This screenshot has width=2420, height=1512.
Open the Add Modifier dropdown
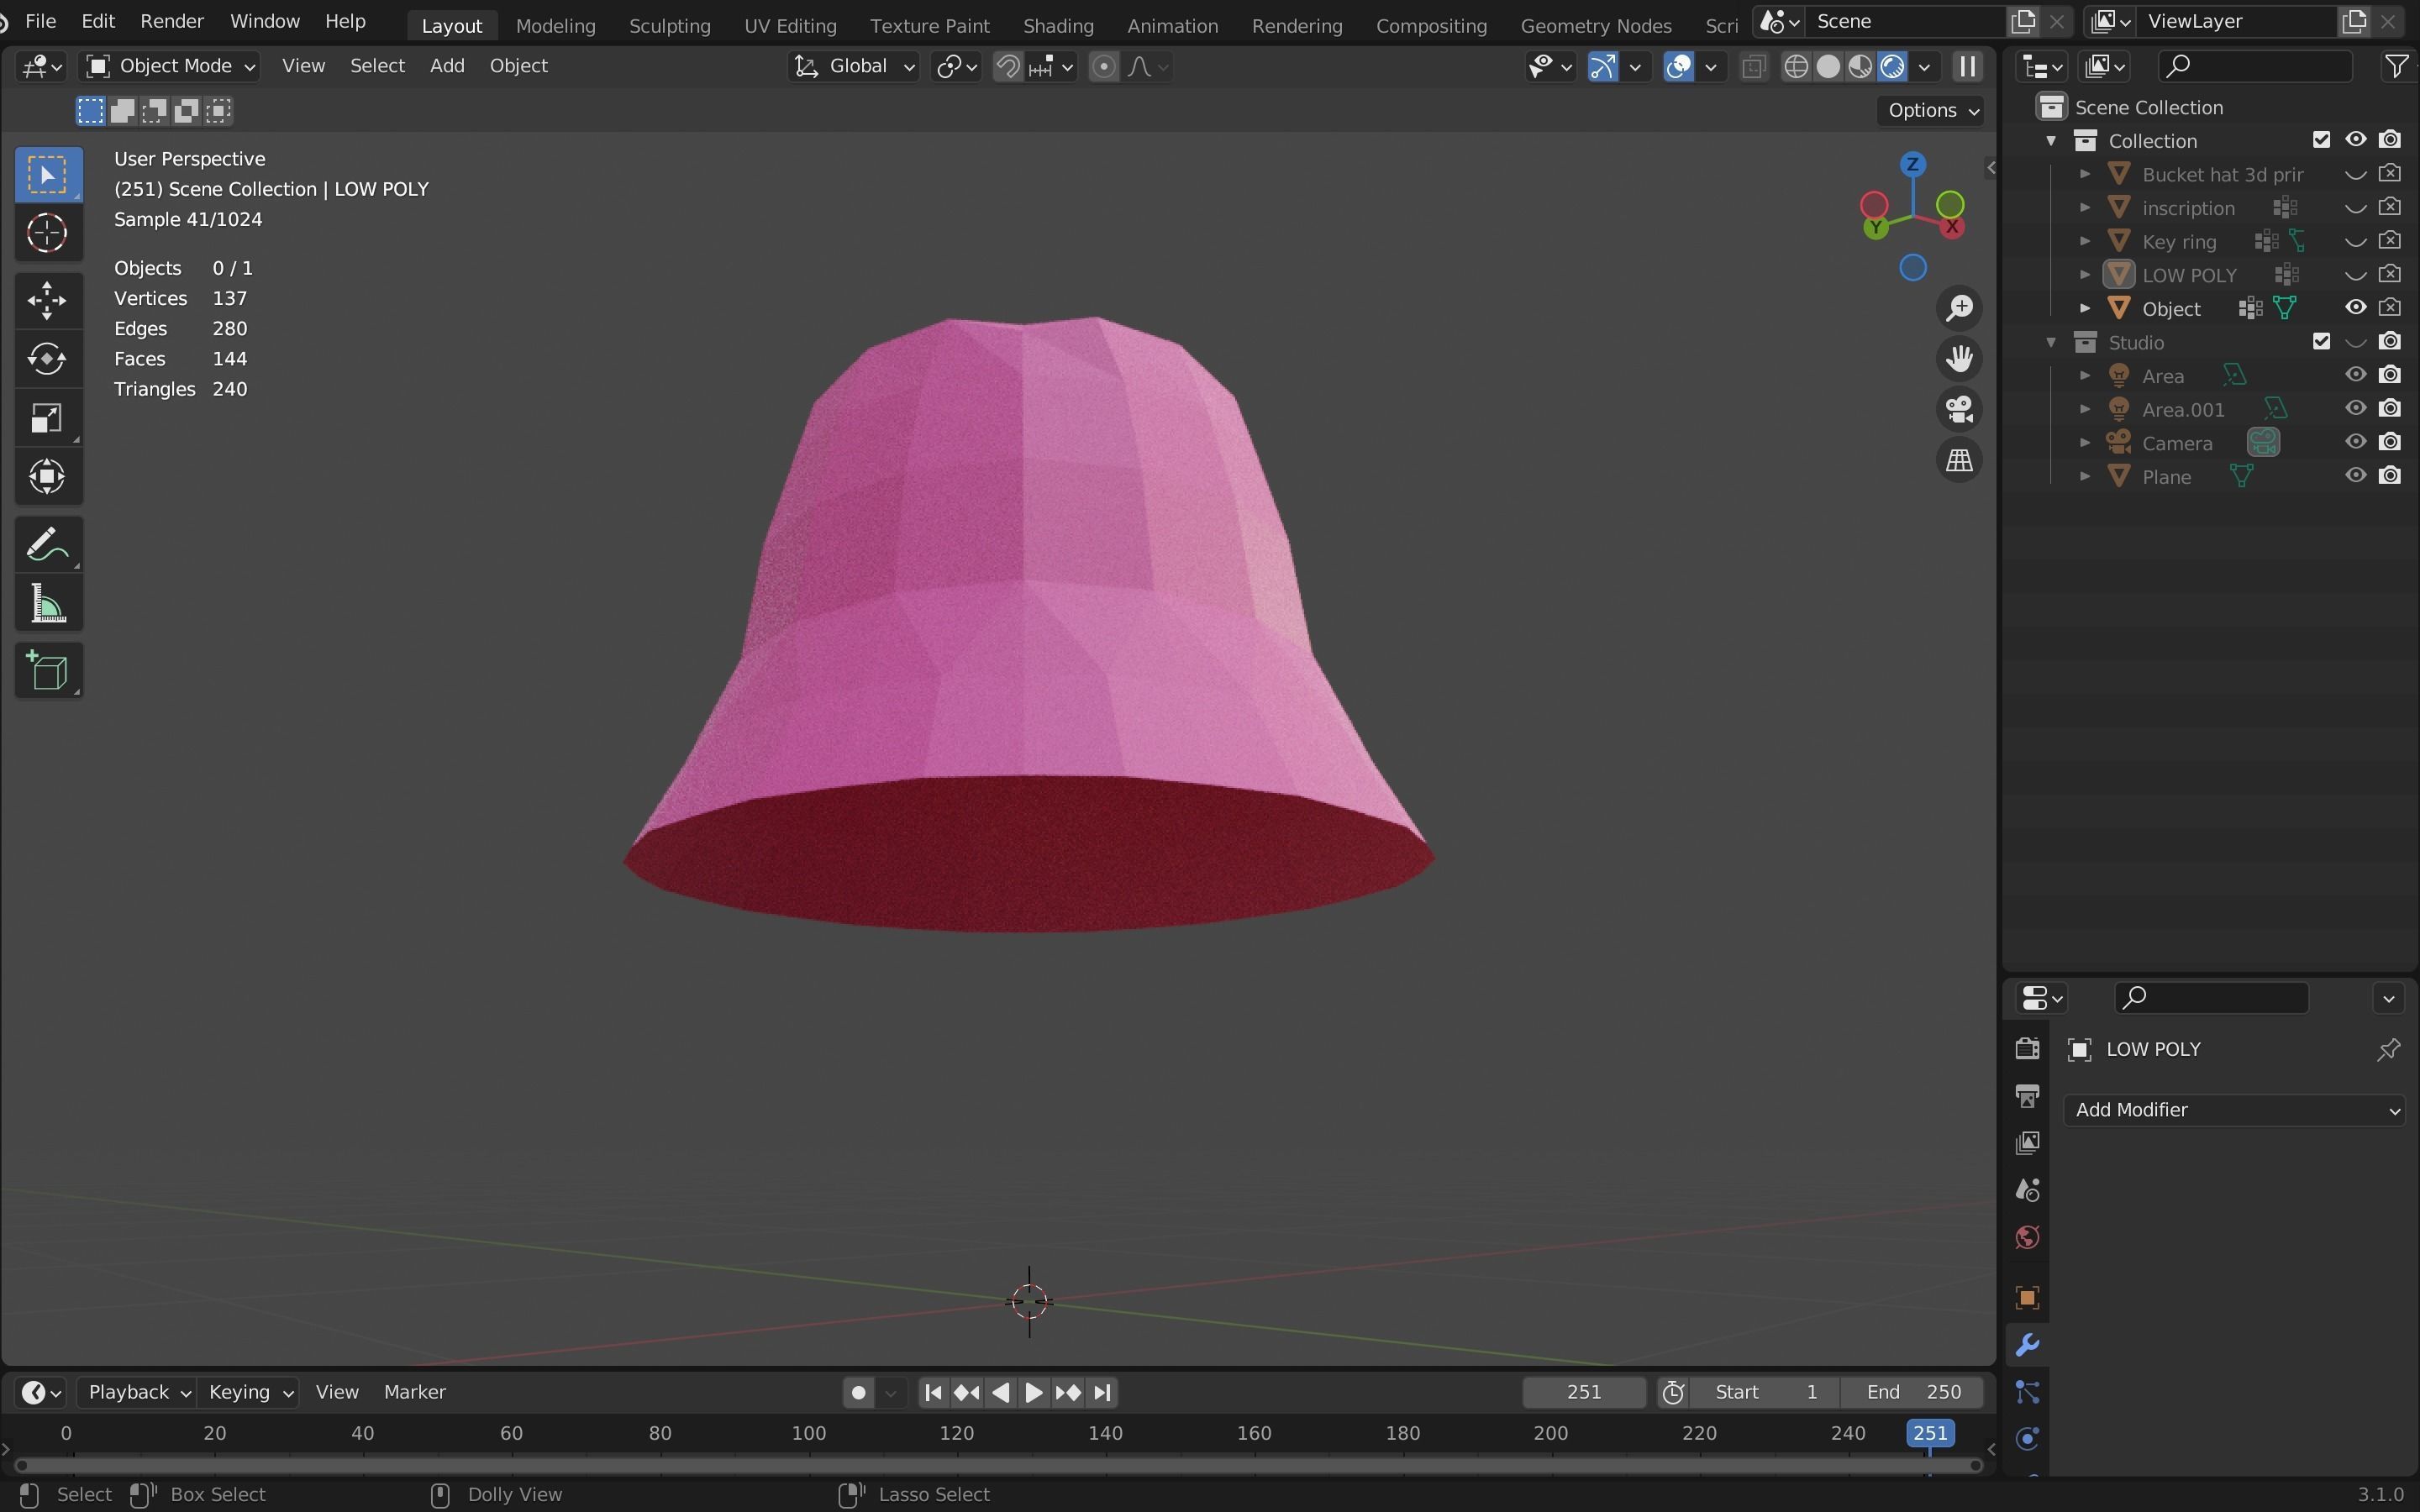pos(2234,1110)
